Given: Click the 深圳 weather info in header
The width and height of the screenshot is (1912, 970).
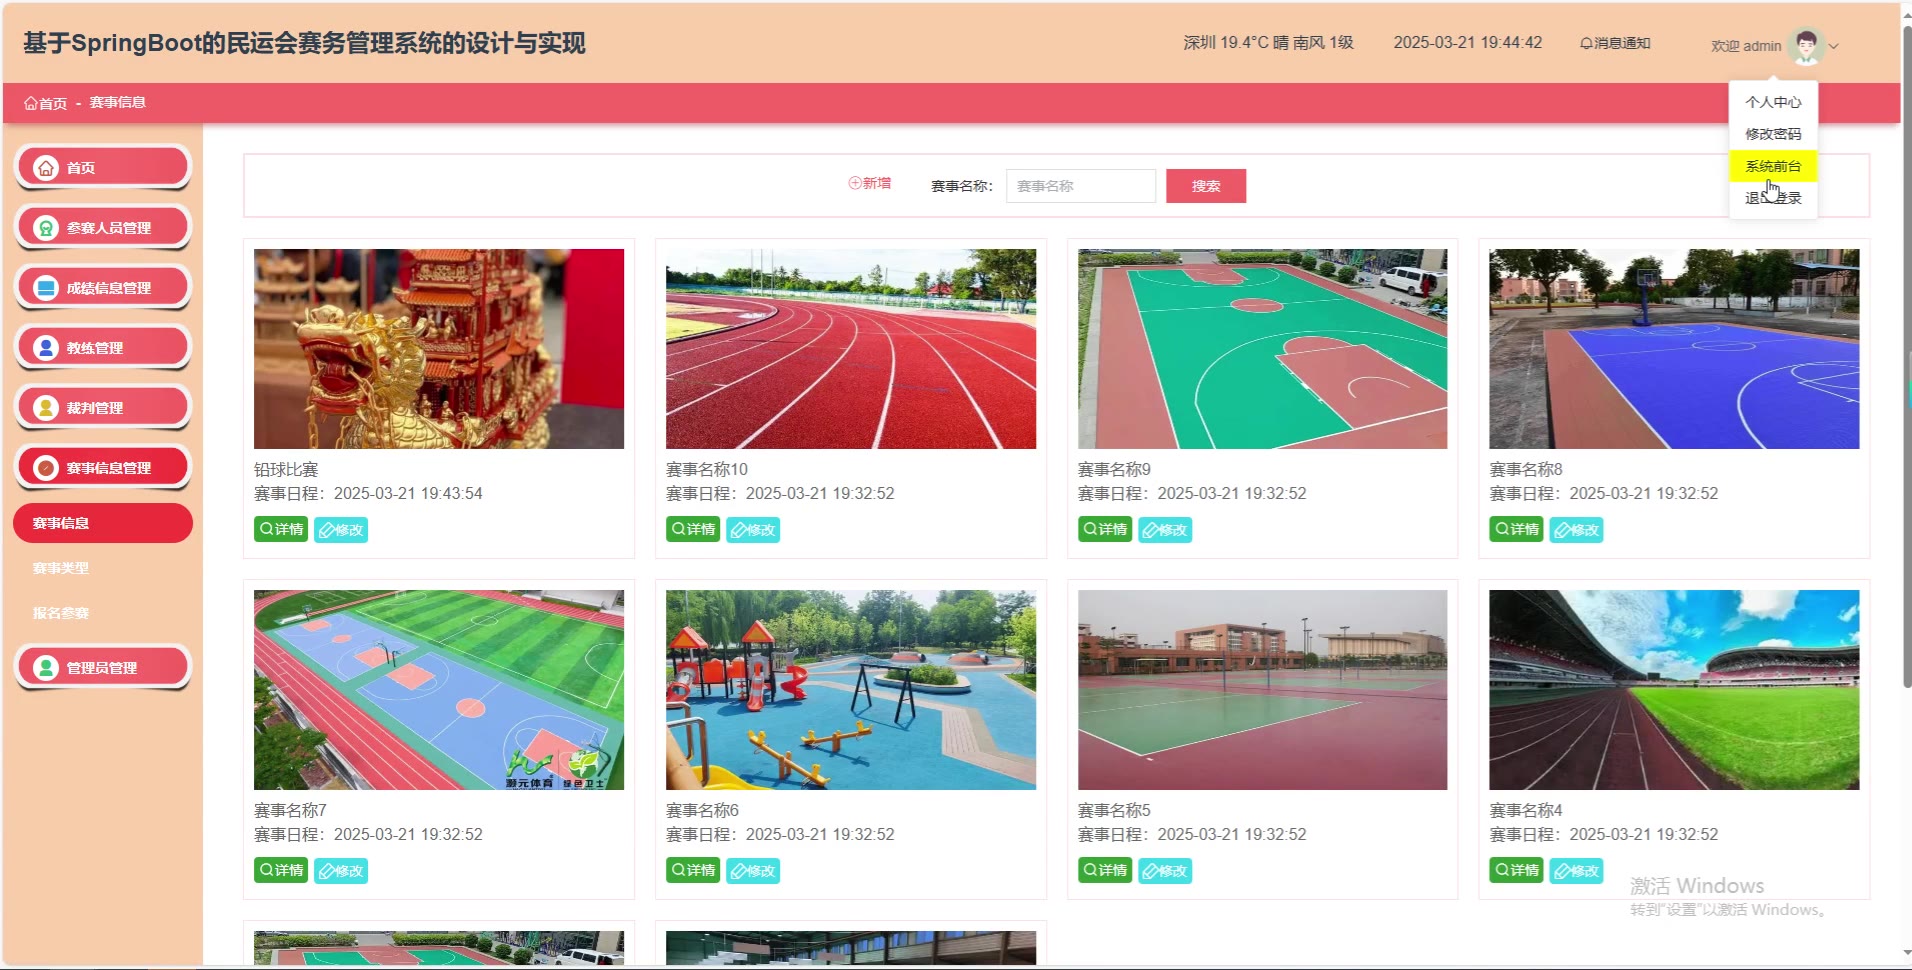Looking at the screenshot, I should pos(1268,43).
